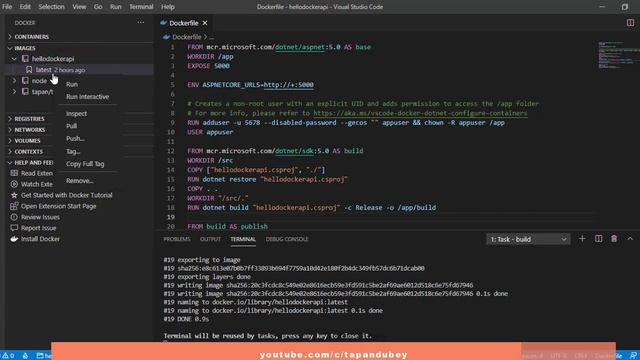Click the warnings count in status bar
This screenshot has width=640, height=360.
(9, 356)
